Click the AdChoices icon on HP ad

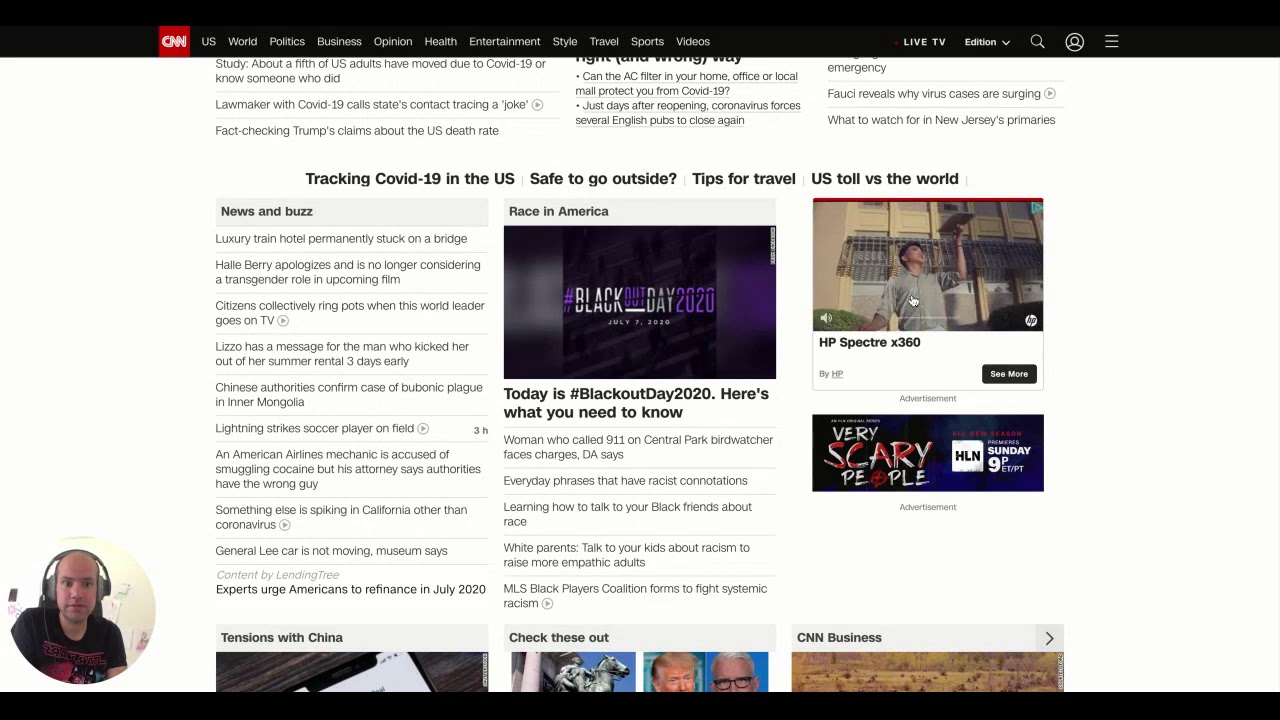point(1037,208)
